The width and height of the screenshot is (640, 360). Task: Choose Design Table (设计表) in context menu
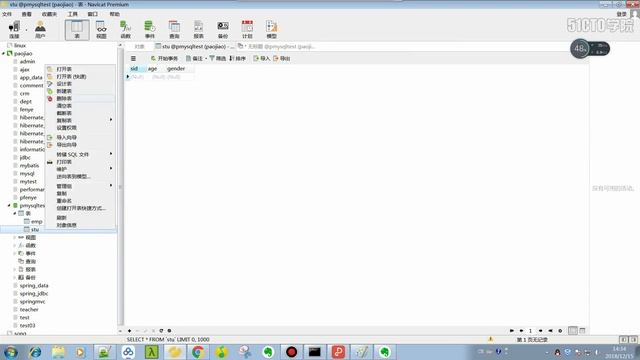point(80,84)
